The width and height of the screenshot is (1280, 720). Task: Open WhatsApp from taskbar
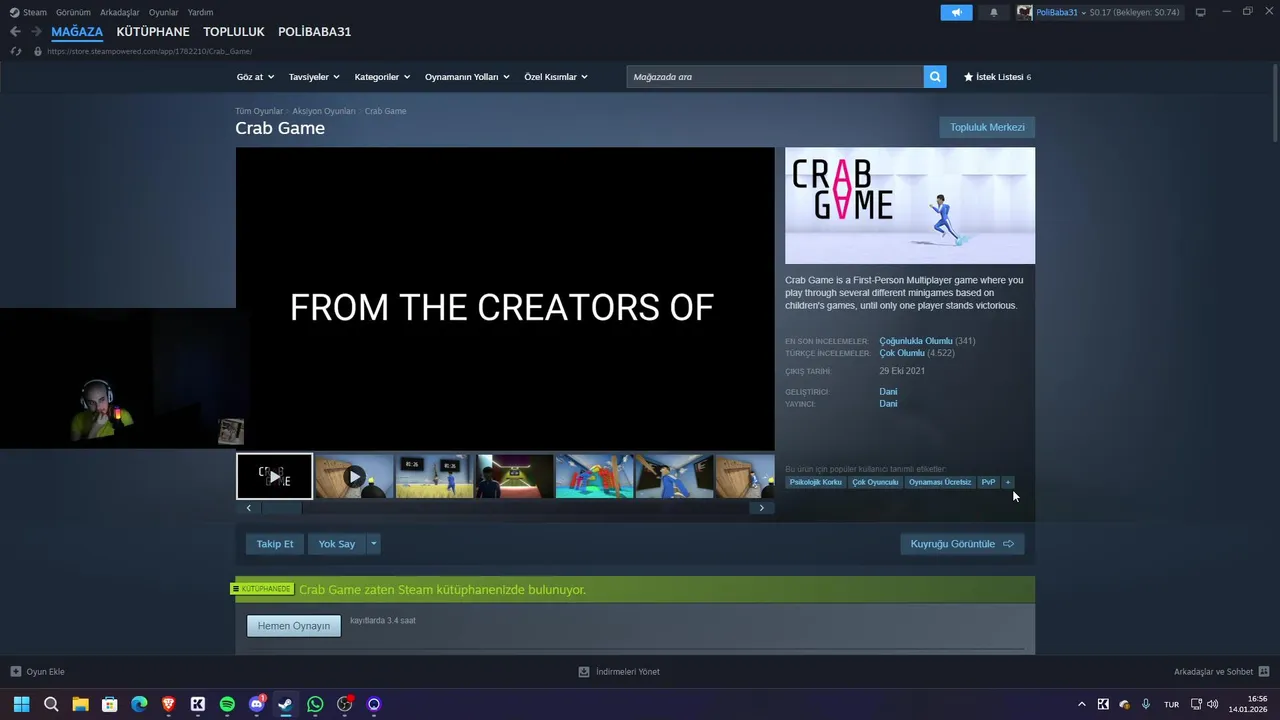point(315,704)
